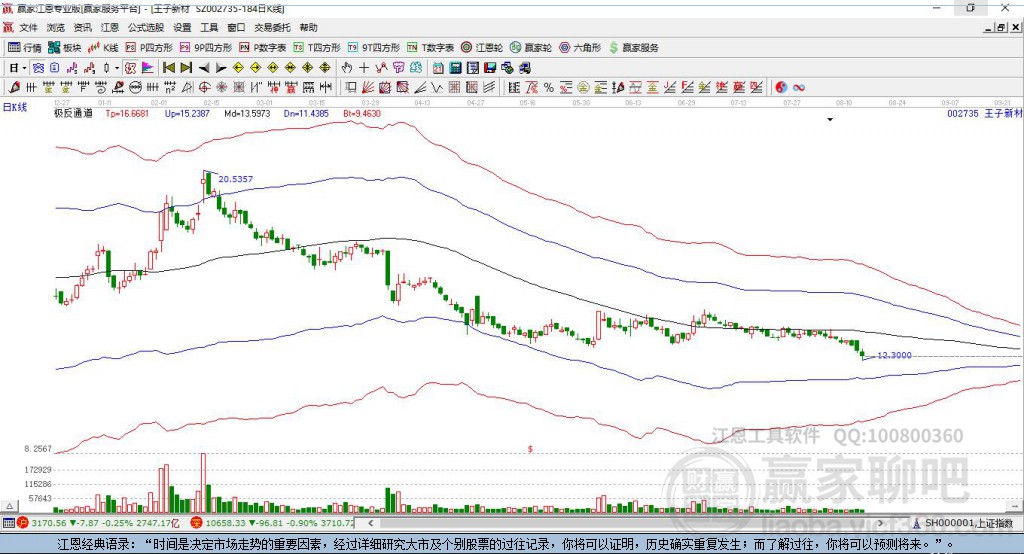
Task: Select the red crosshair circle tool
Action: [x=205, y=88]
